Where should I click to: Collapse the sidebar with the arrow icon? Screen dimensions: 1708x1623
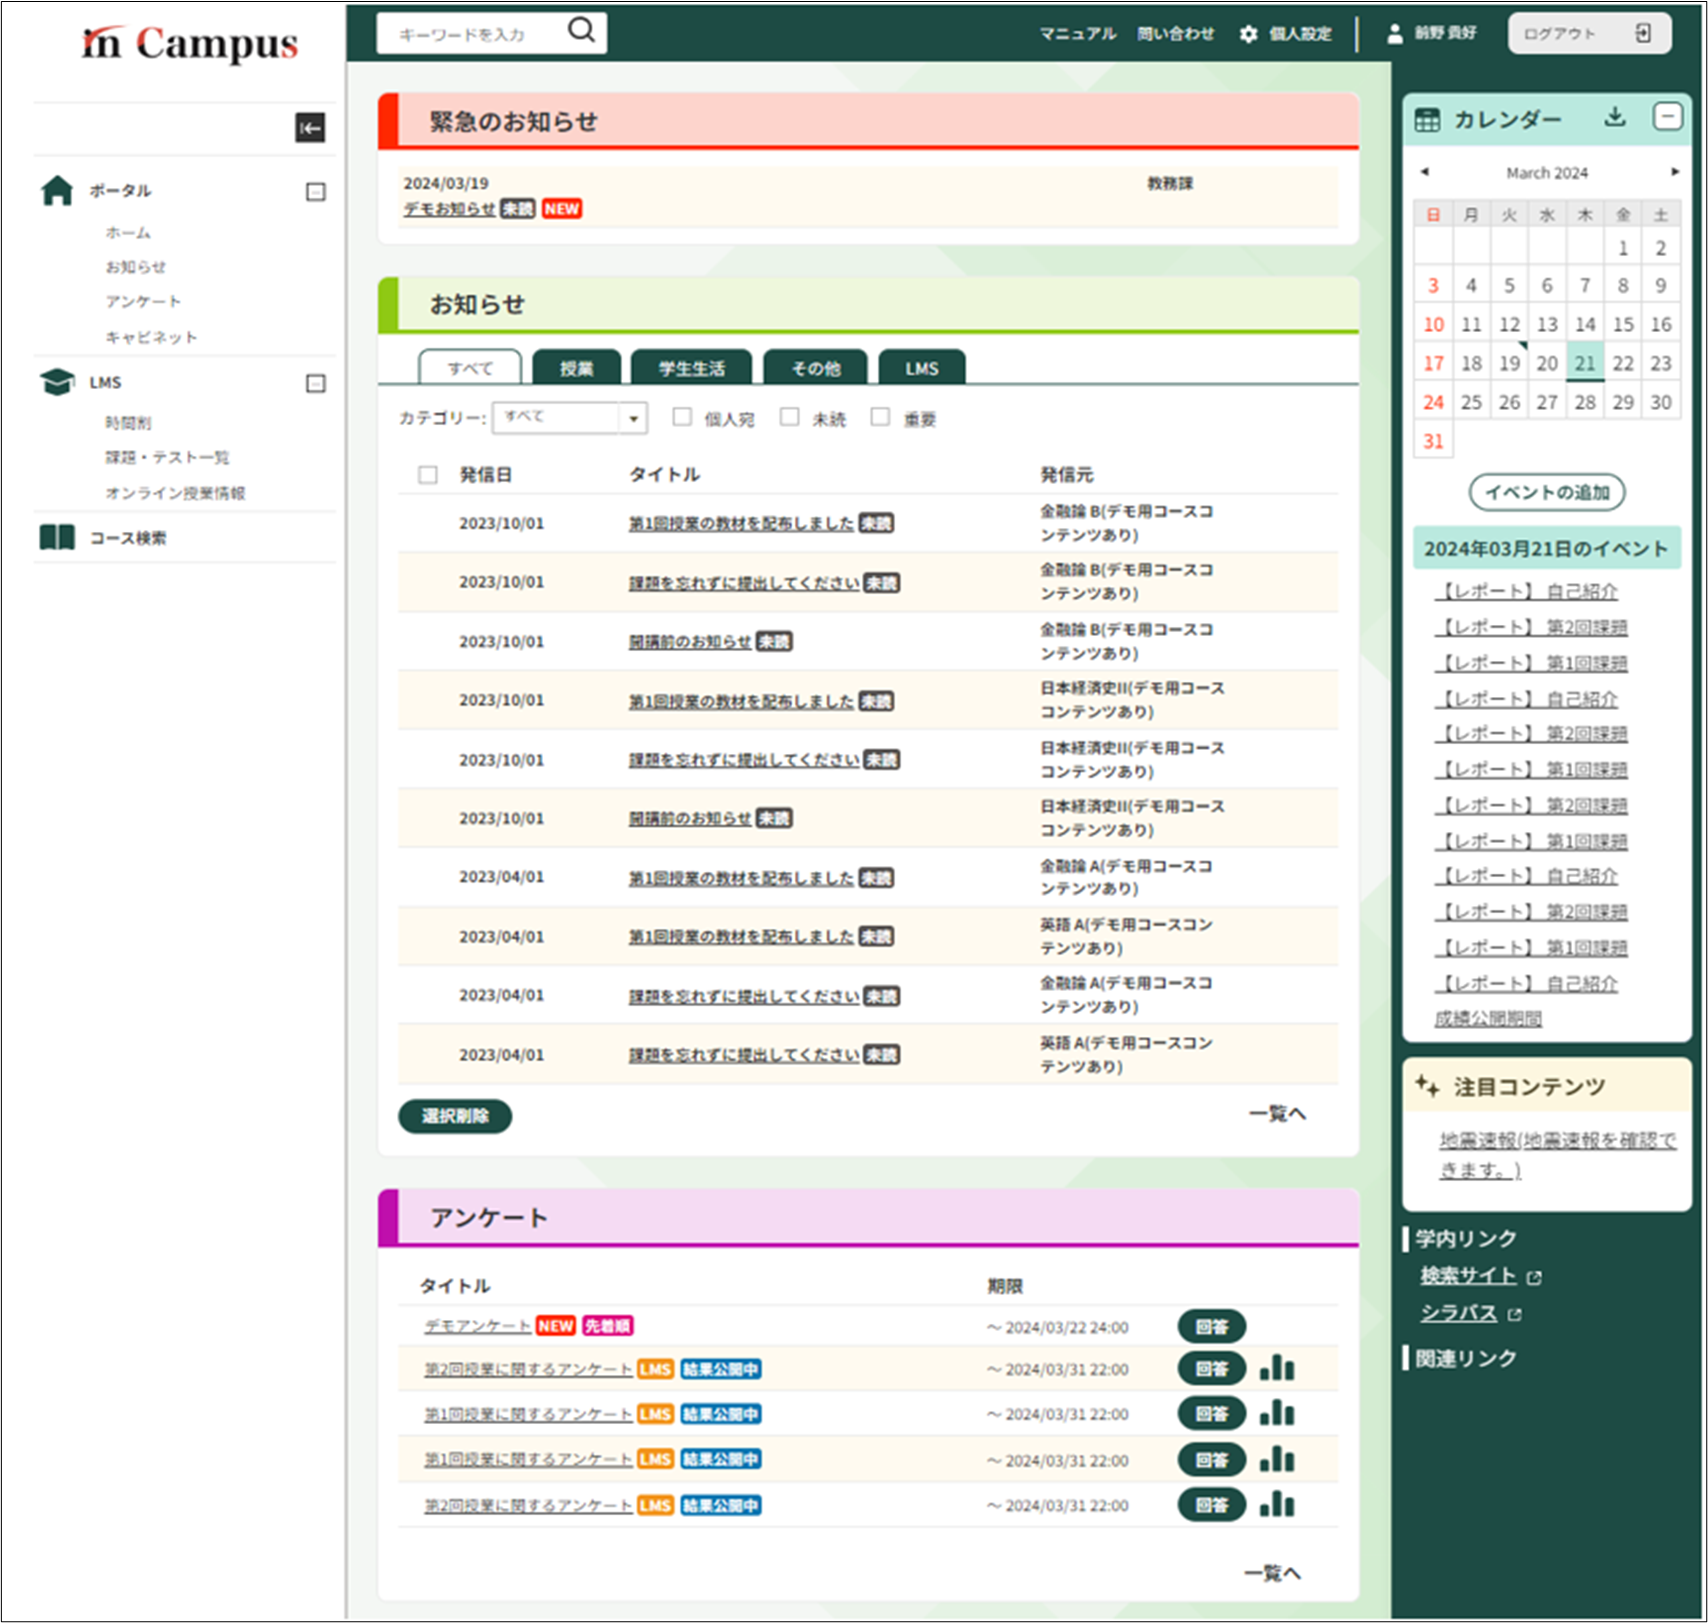[x=310, y=128]
